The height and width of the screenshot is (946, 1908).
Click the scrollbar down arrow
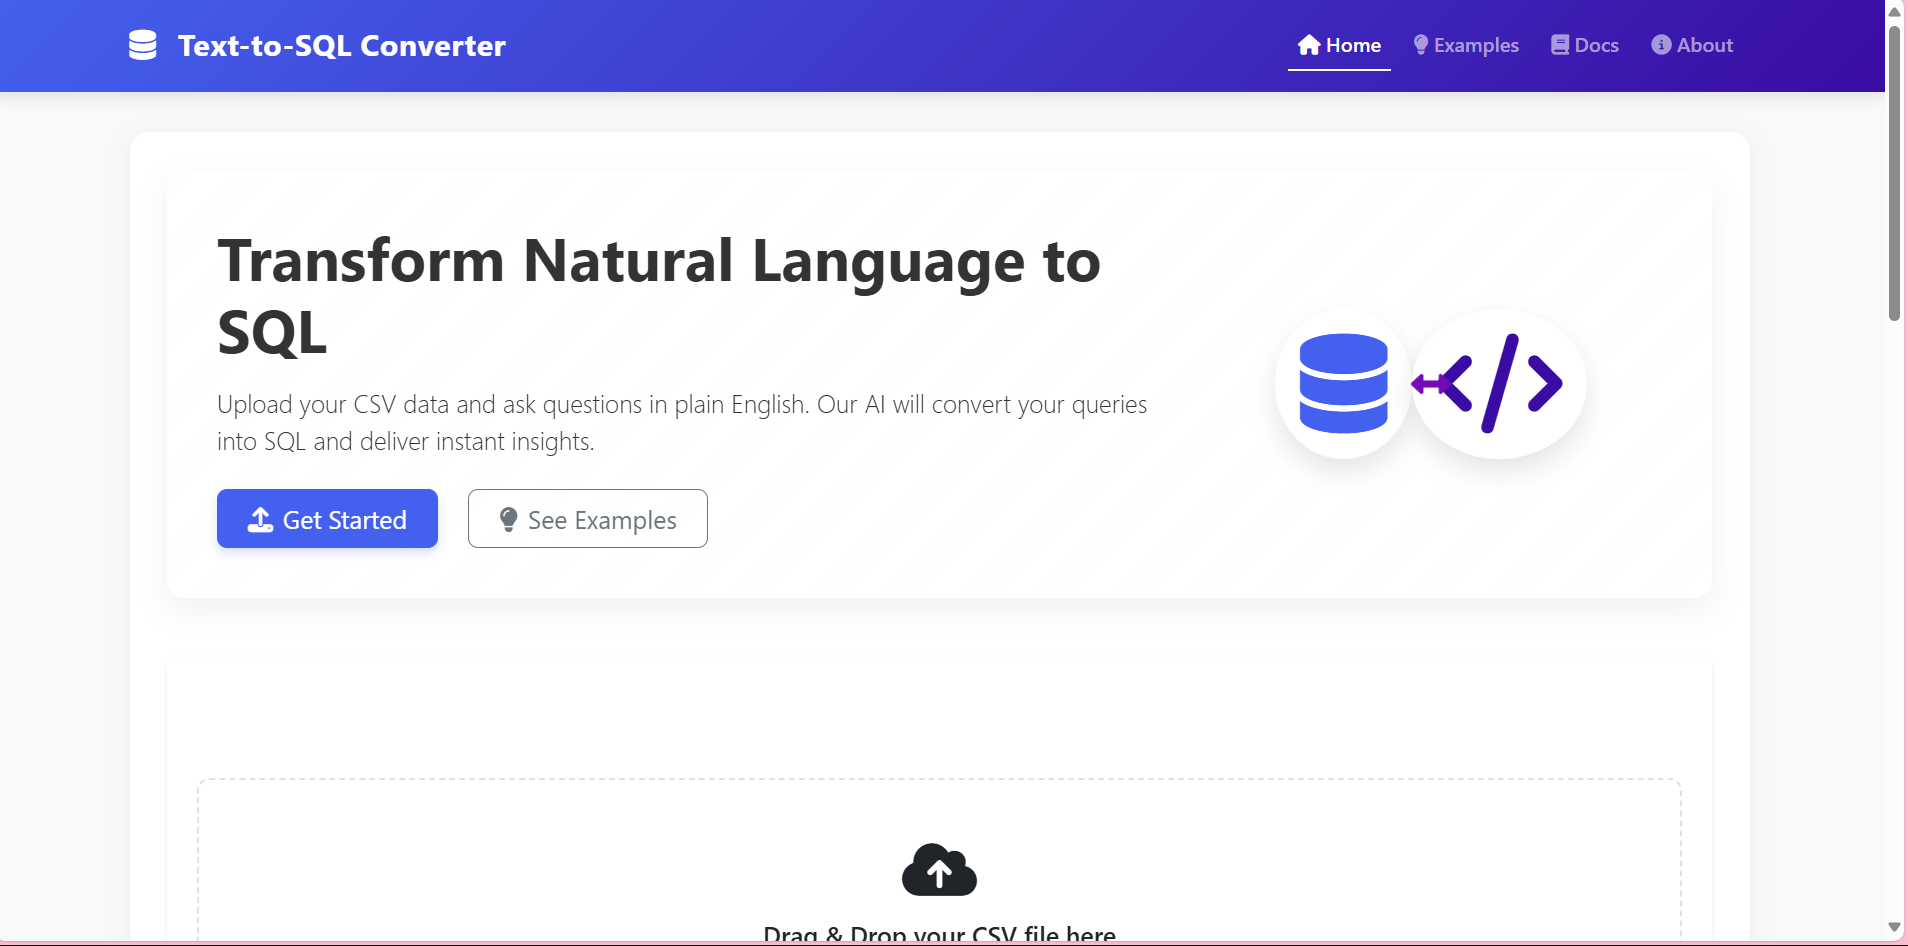(1894, 927)
